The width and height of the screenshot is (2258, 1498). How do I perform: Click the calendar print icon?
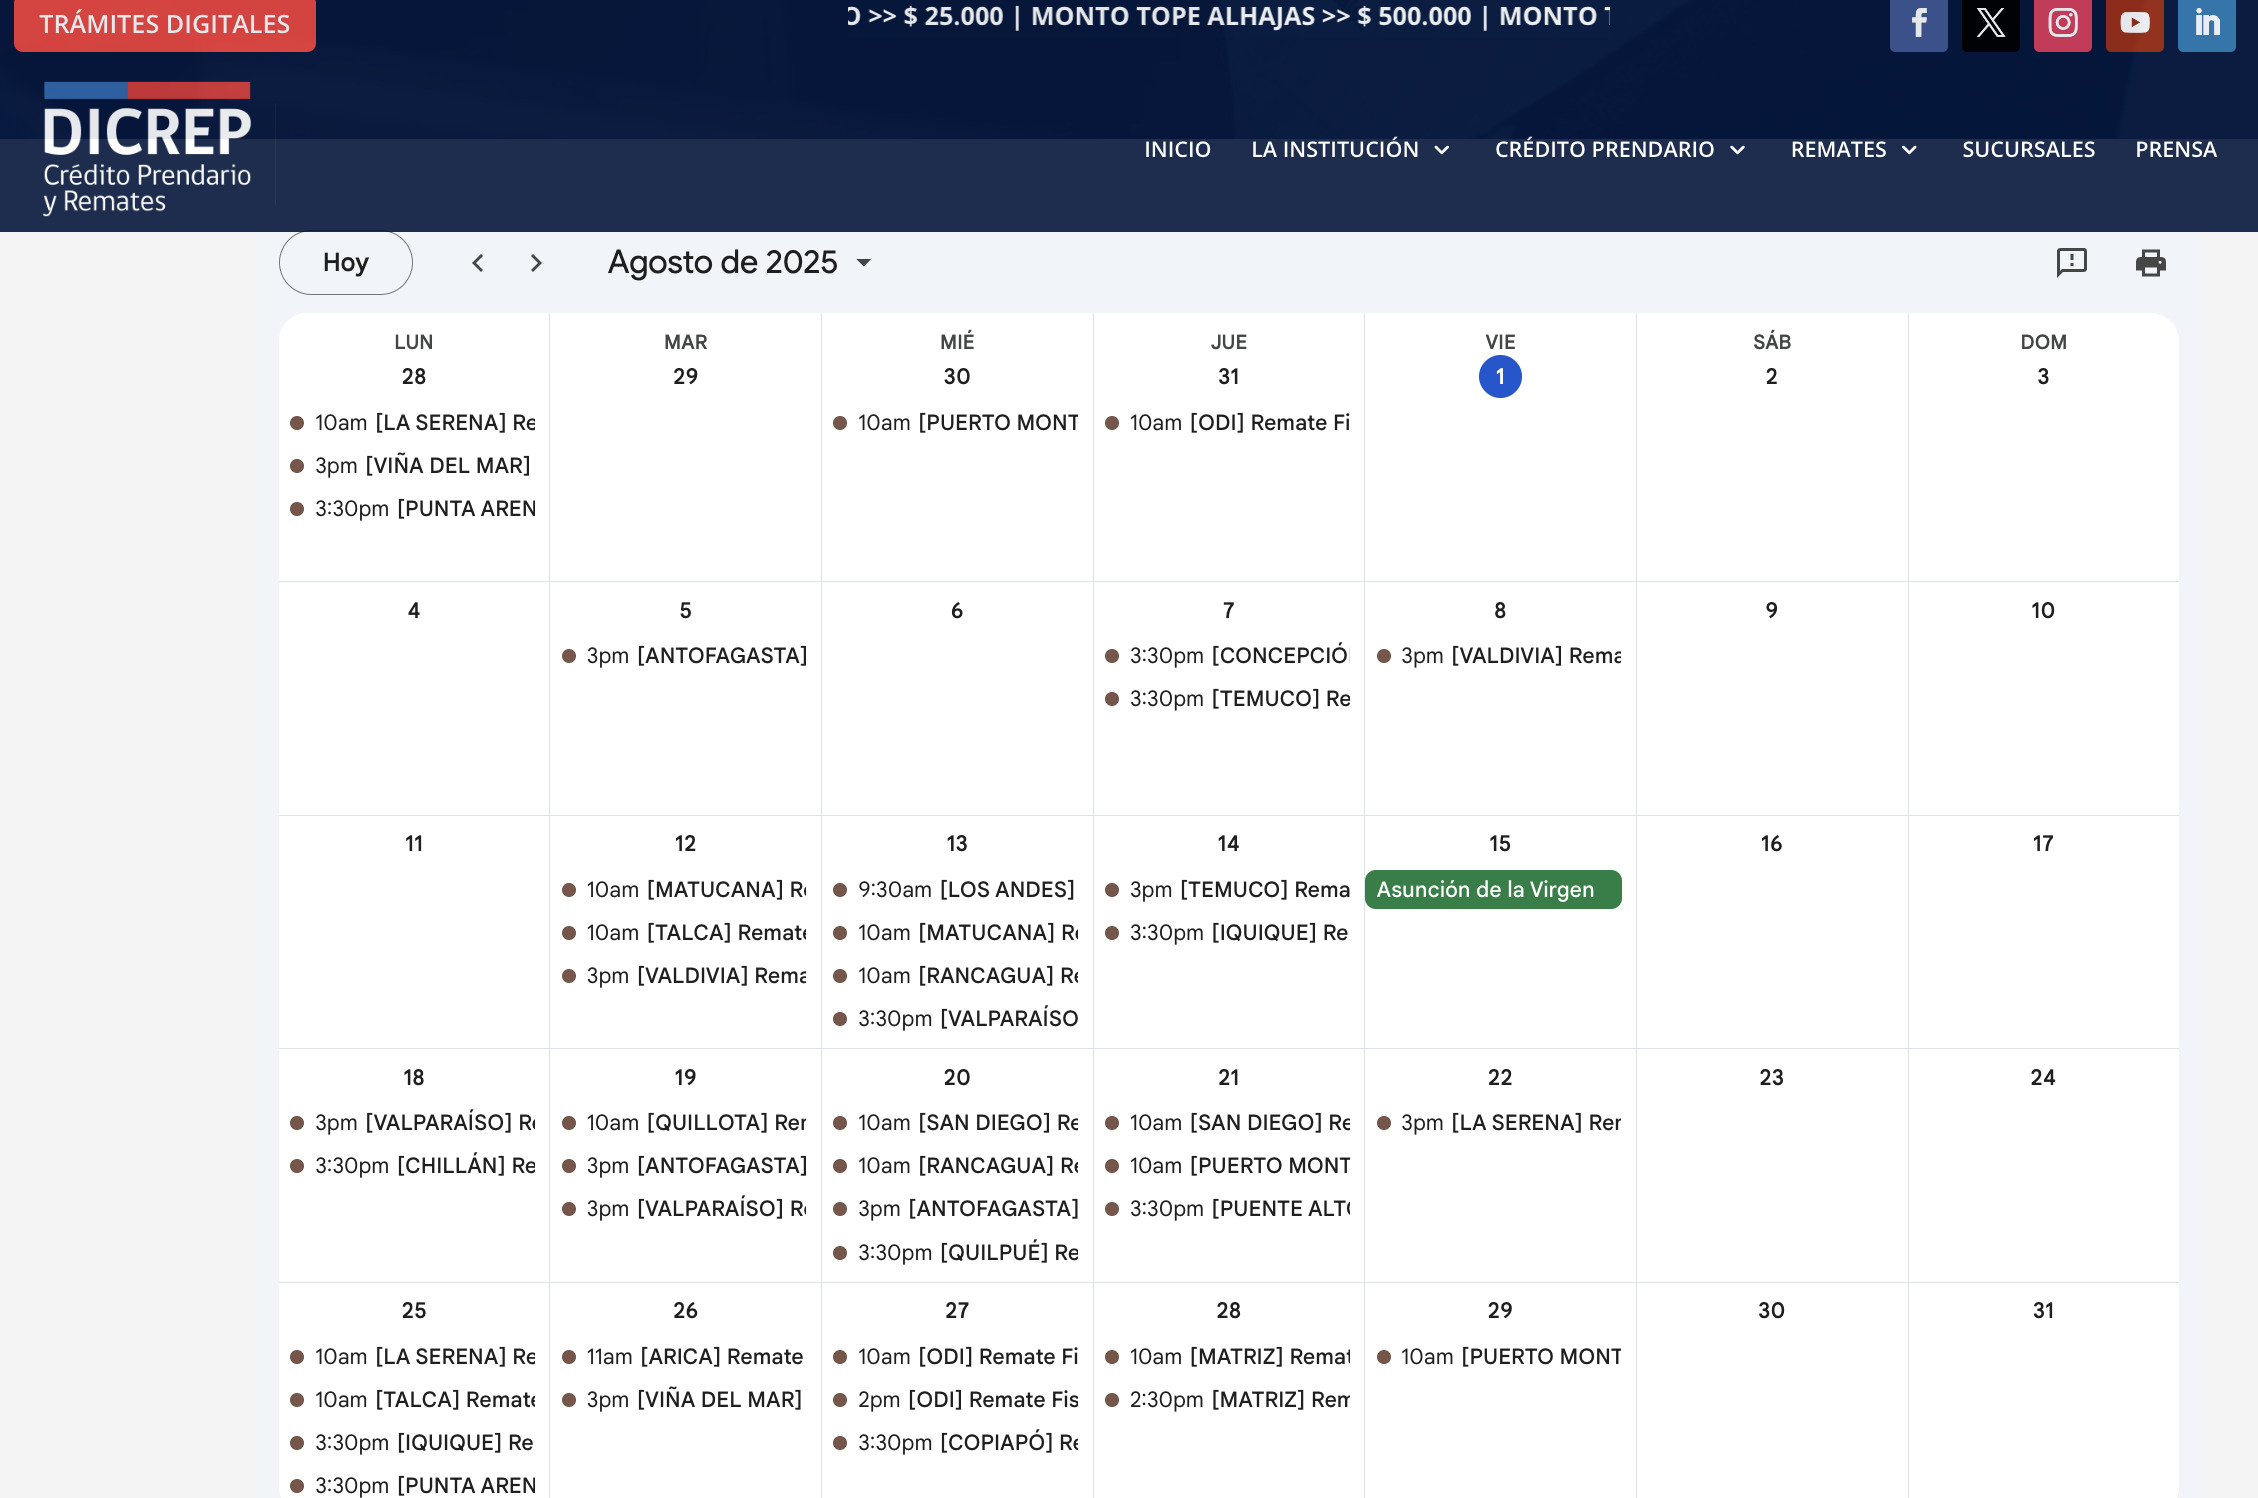tap(2150, 263)
